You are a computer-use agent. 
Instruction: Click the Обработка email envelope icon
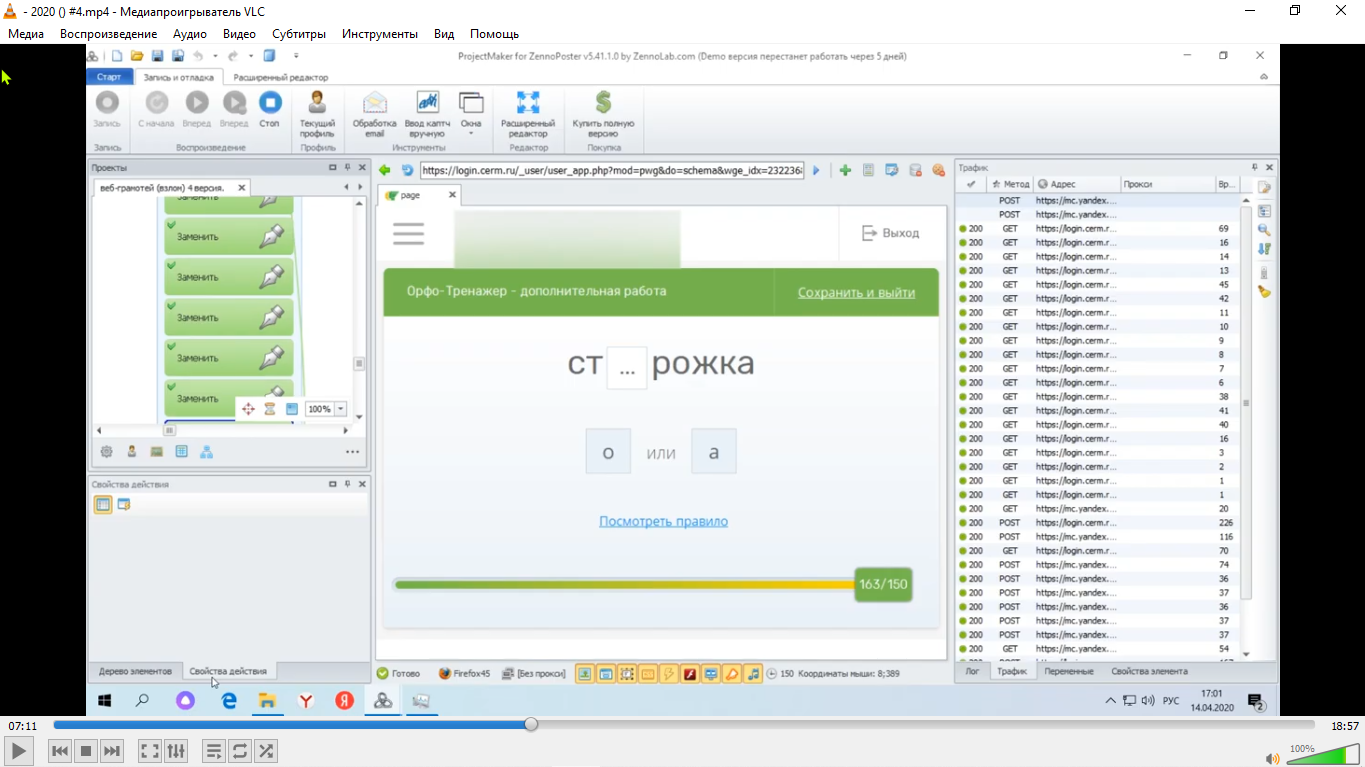click(374, 103)
